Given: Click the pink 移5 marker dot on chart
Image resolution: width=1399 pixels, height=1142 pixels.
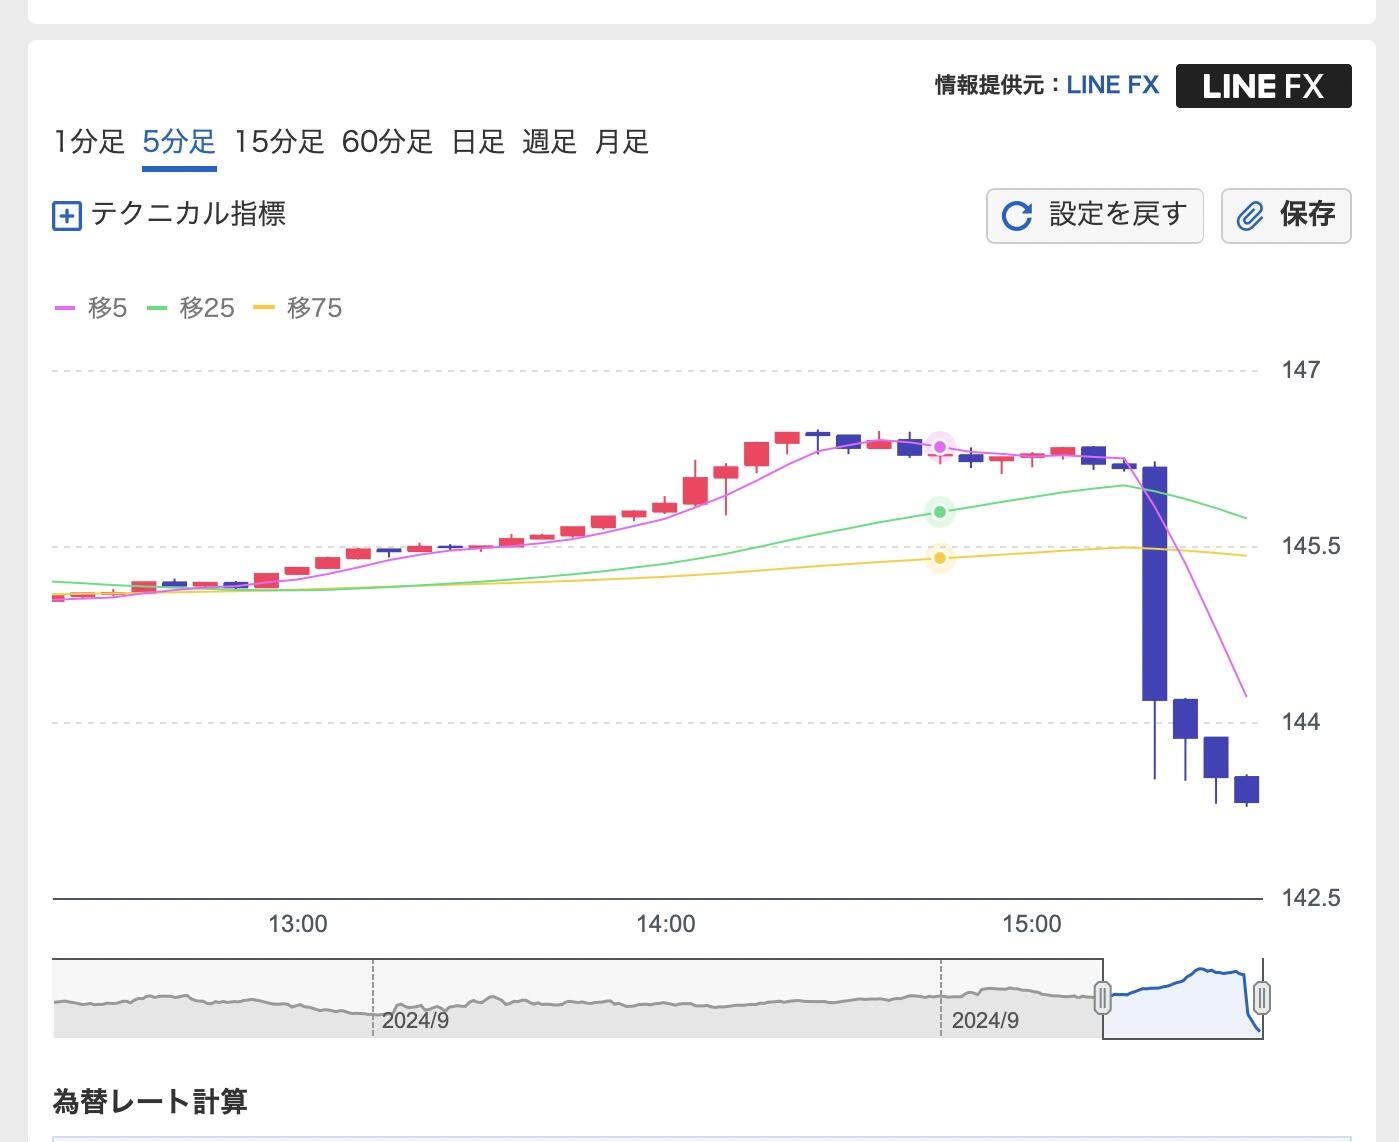Looking at the screenshot, I should click(x=940, y=446).
